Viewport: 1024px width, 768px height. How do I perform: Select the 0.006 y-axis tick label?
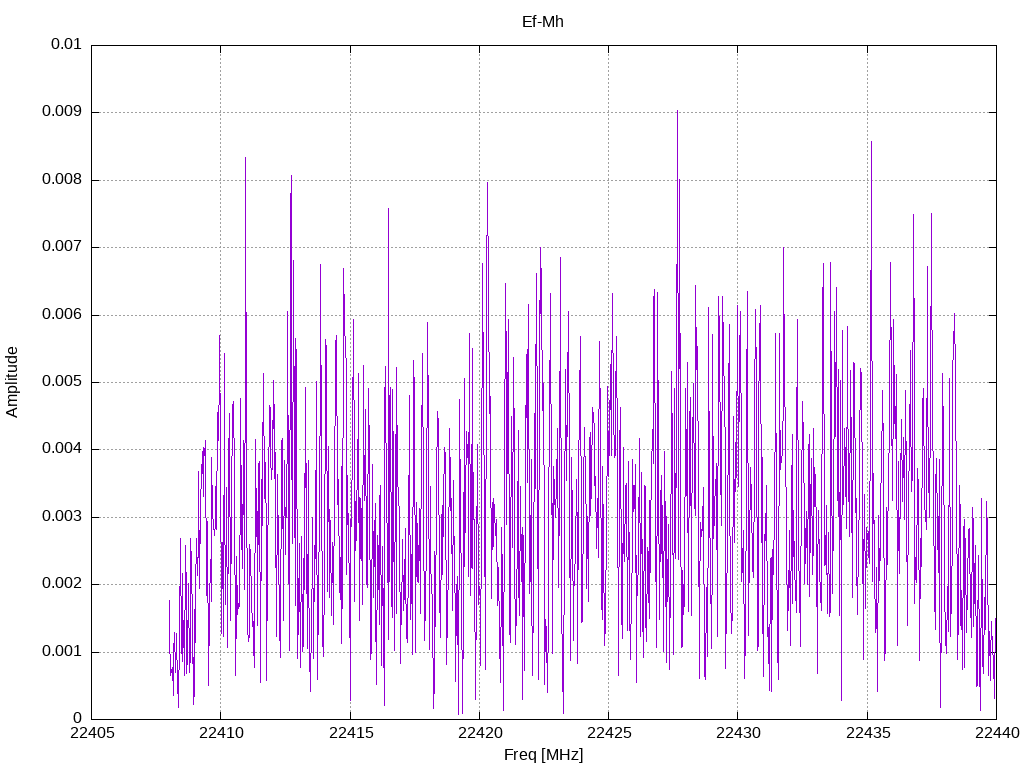click(62, 315)
